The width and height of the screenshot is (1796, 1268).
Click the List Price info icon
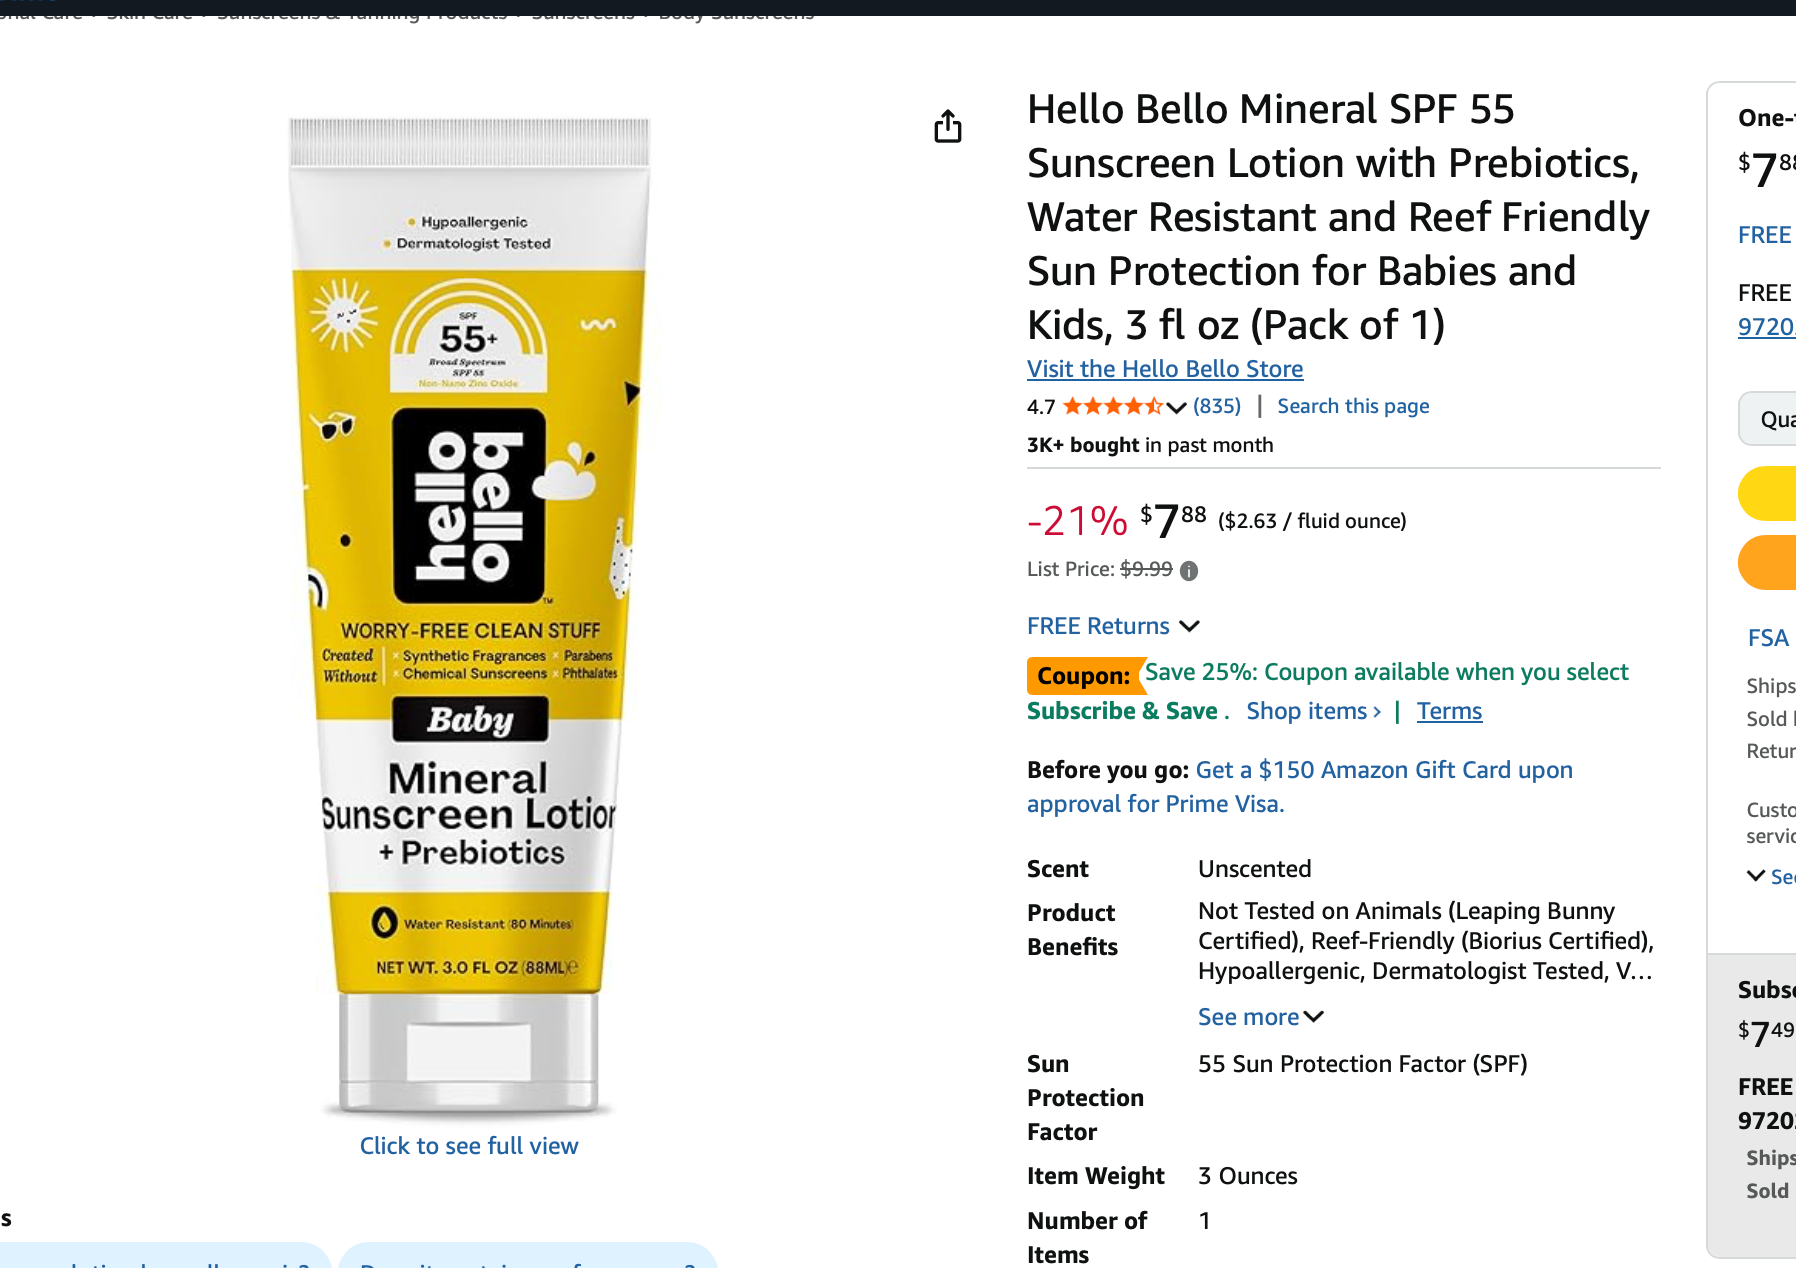pyautogui.click(x=1189, y=570)
